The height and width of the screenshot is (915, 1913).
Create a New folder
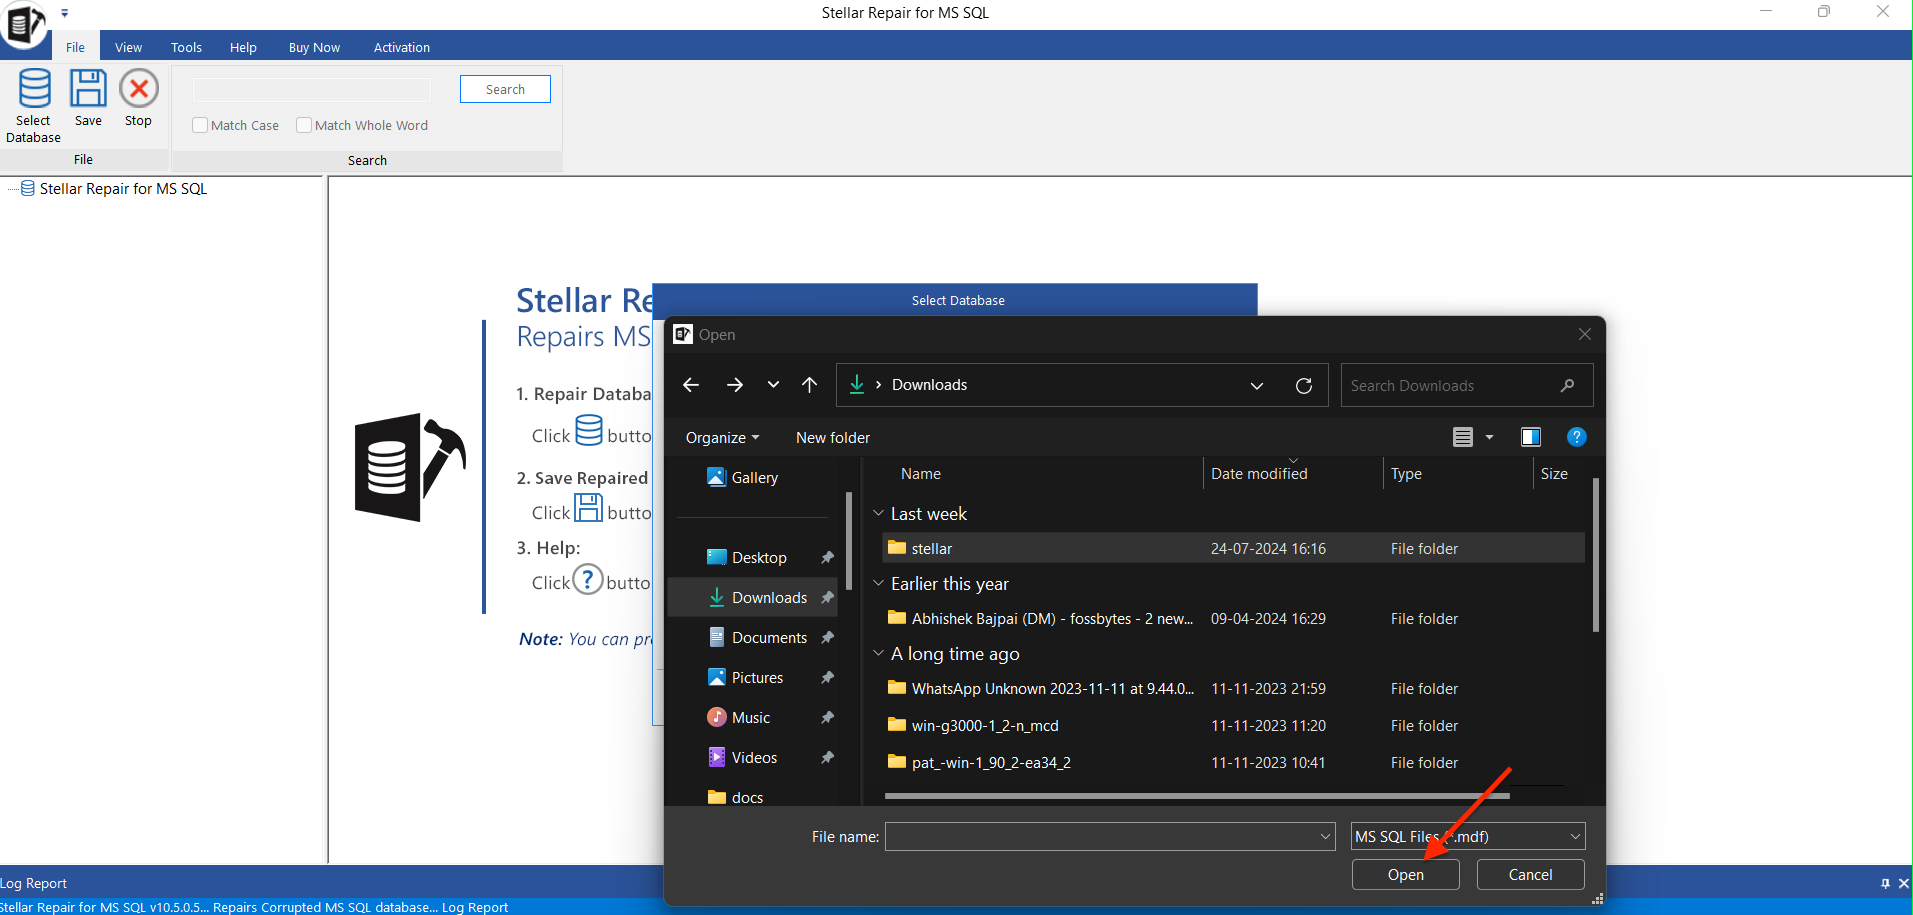click(832, 437)
